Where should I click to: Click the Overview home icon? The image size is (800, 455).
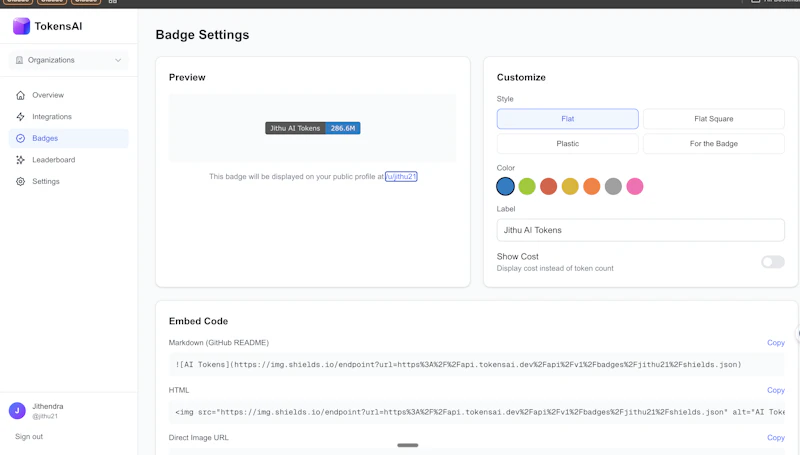(x=20, y=95)
